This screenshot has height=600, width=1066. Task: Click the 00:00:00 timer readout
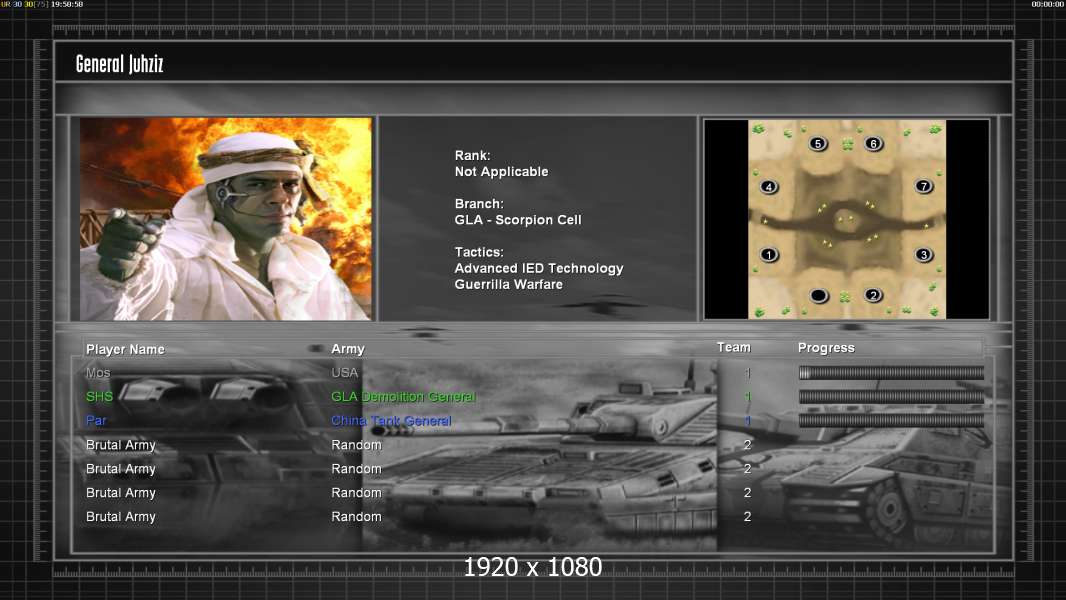[x=1048, y=4]
